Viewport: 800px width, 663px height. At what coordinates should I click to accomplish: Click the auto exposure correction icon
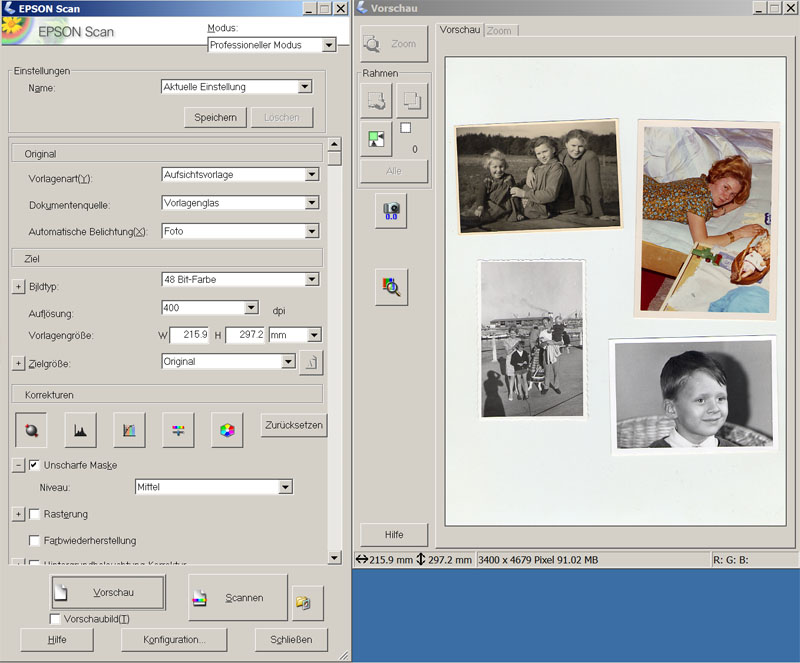pos(31,430)
